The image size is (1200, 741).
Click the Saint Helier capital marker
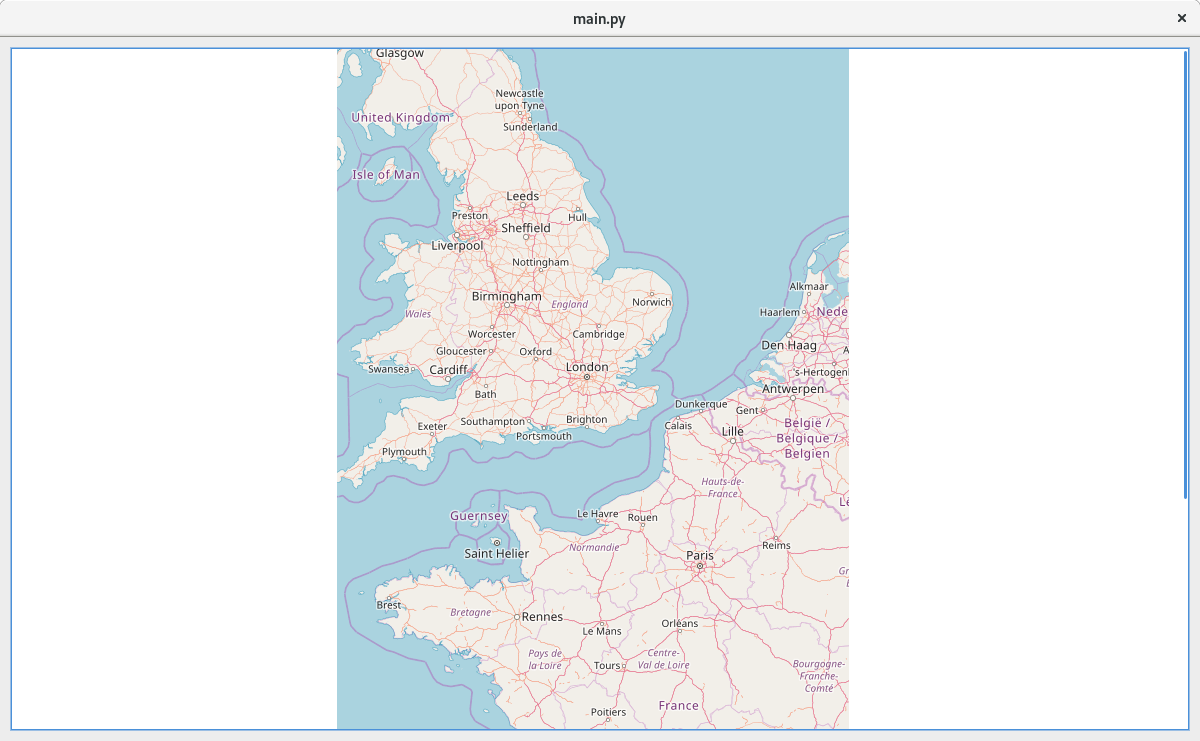tap(496, 542)
